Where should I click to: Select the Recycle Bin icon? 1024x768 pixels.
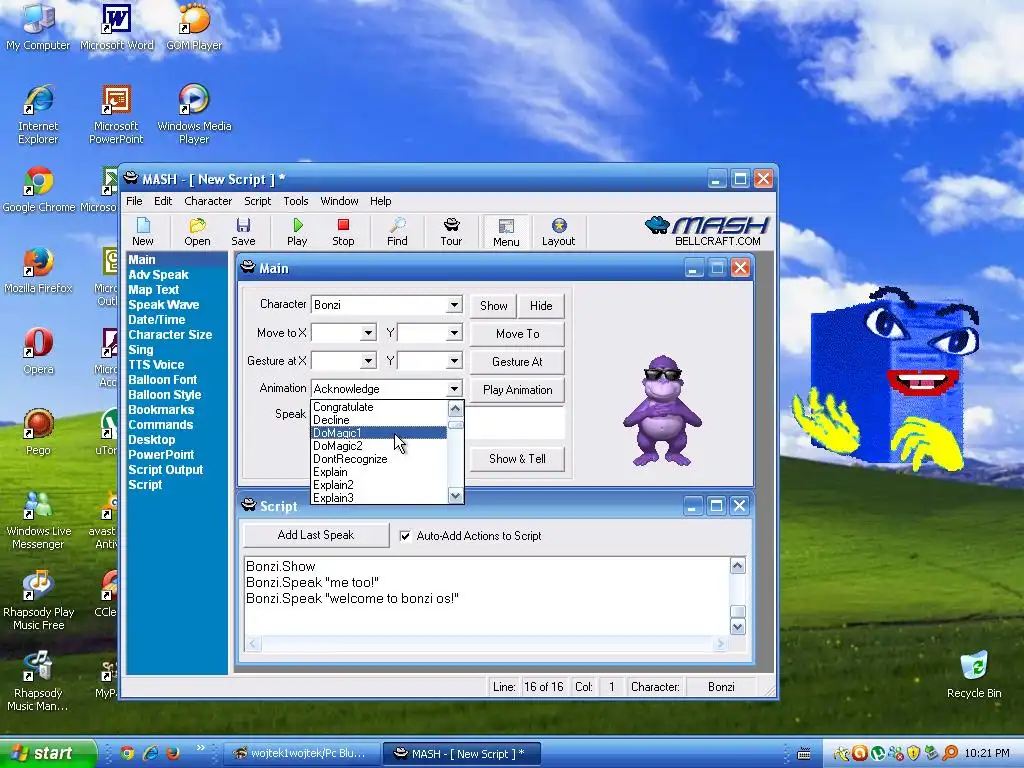(974, 675)
